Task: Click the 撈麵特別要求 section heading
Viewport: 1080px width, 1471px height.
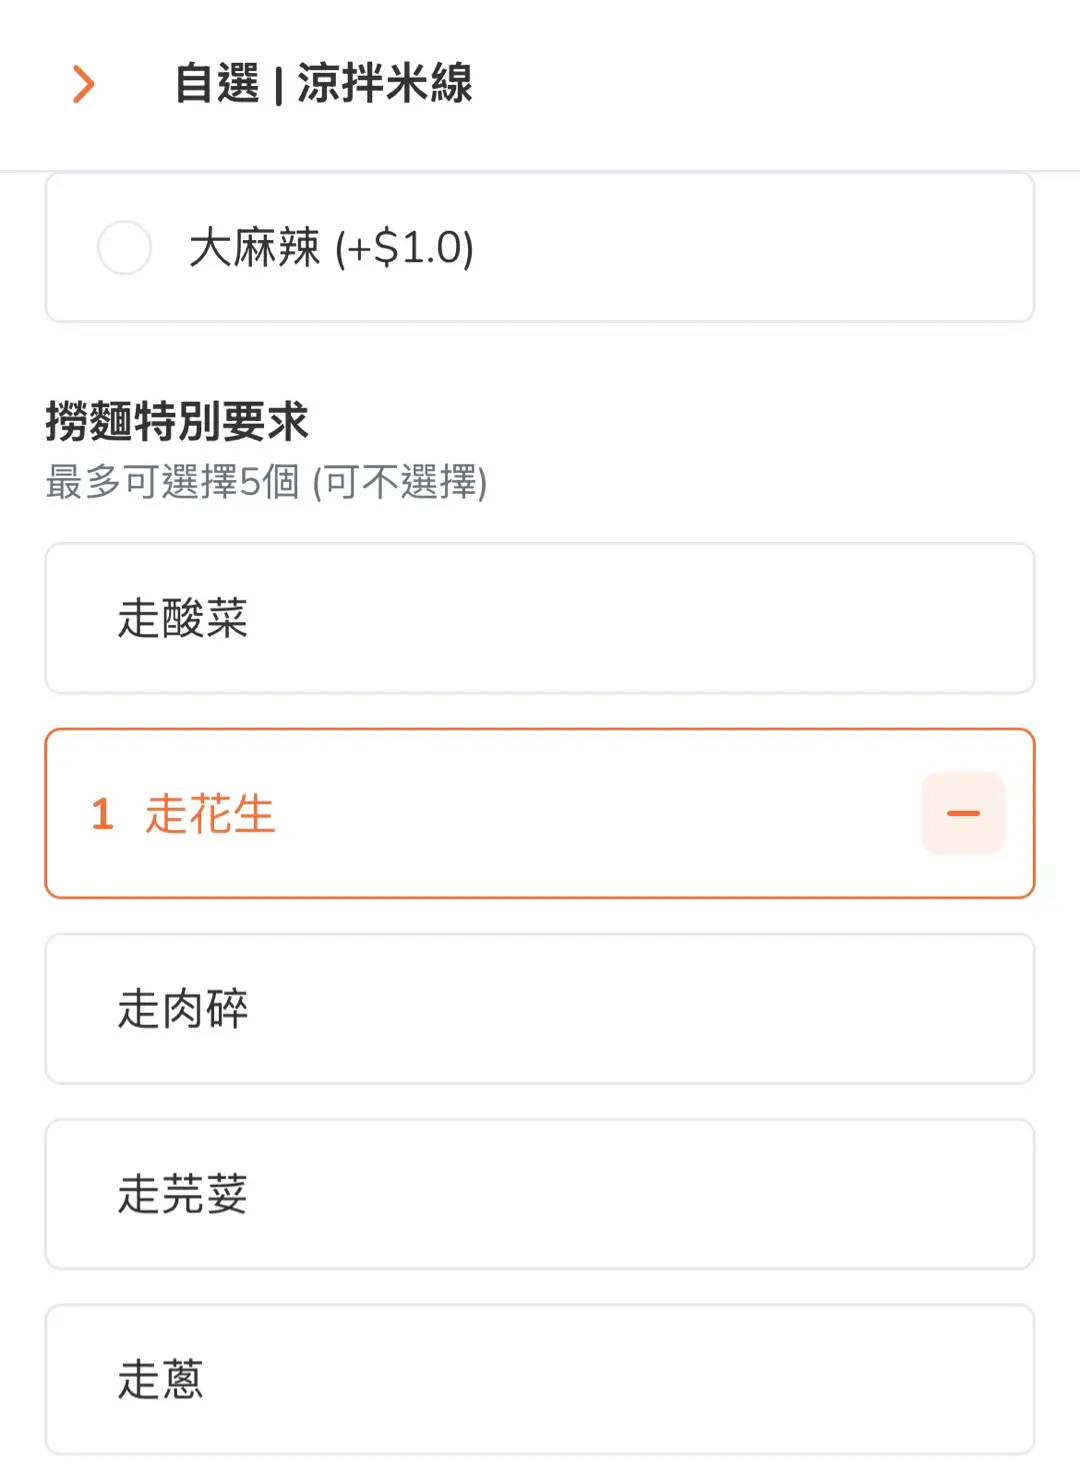Action: 177,421
